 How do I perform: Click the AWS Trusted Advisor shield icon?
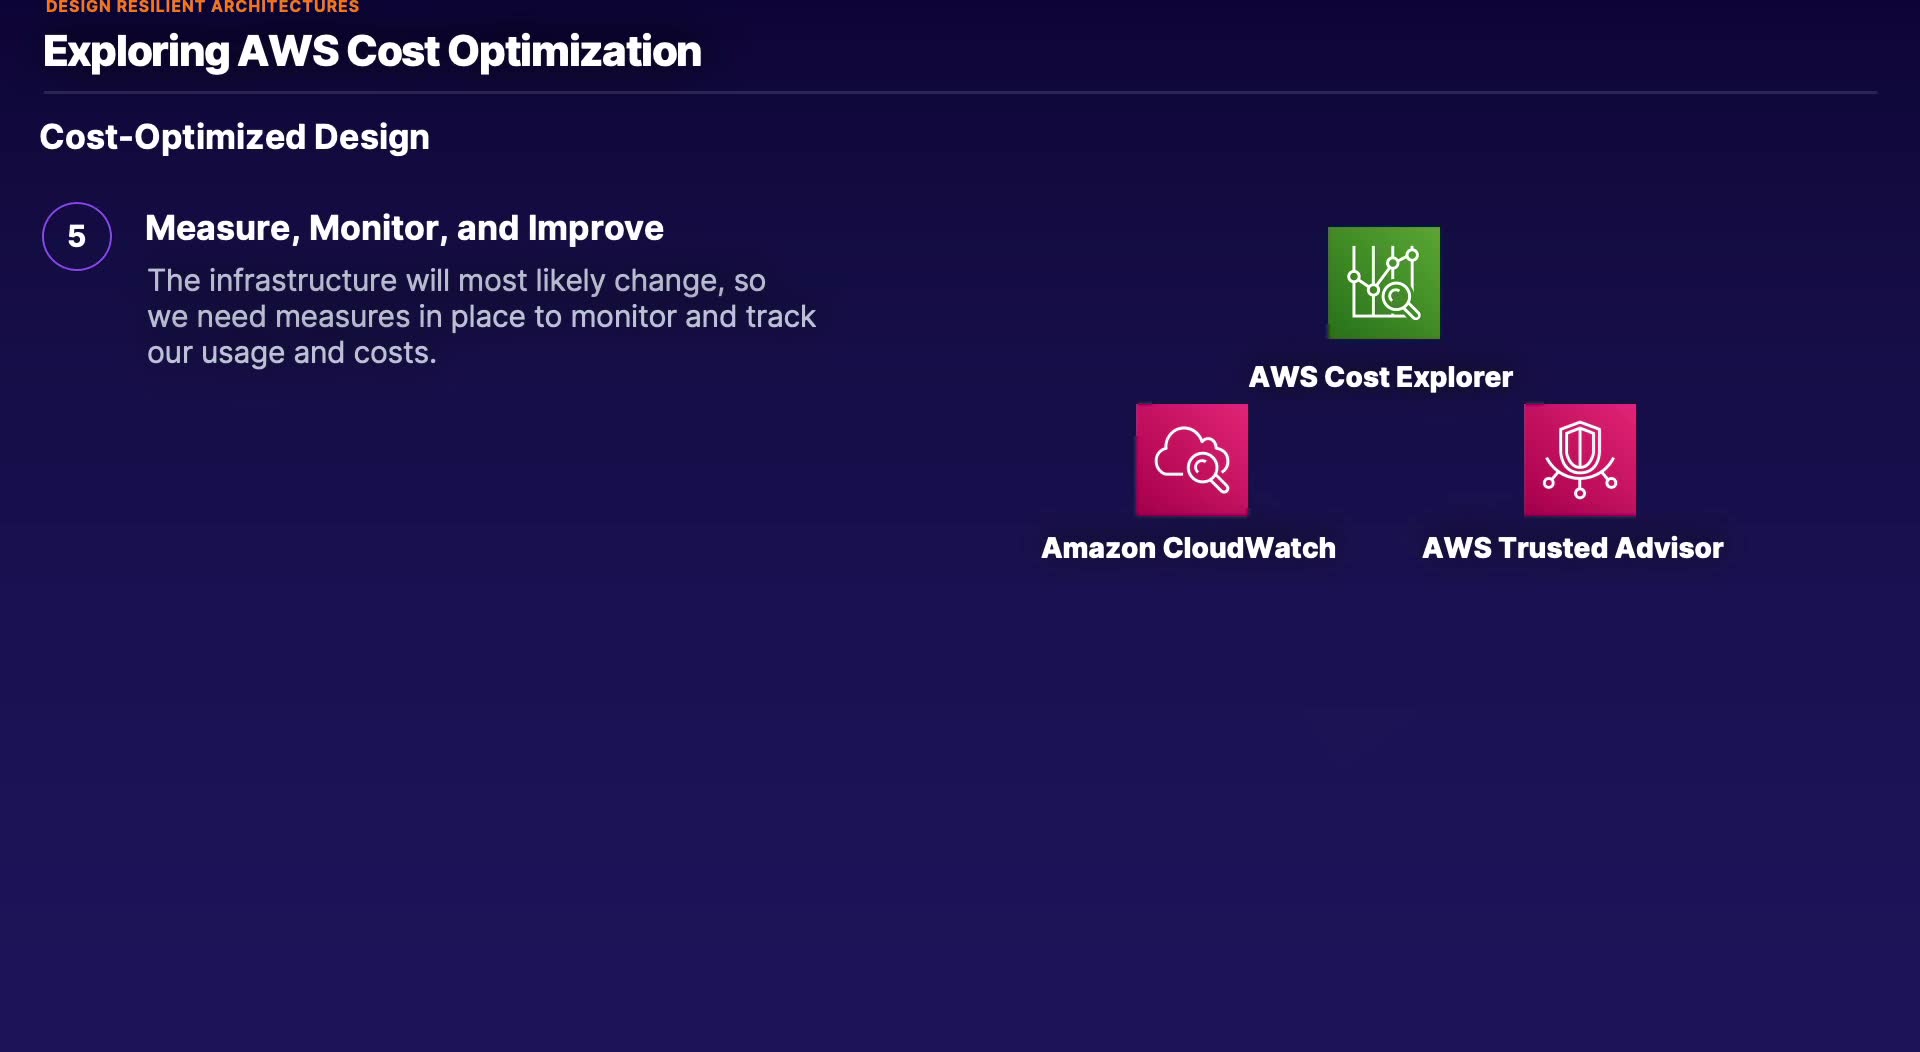[1579, 460]
